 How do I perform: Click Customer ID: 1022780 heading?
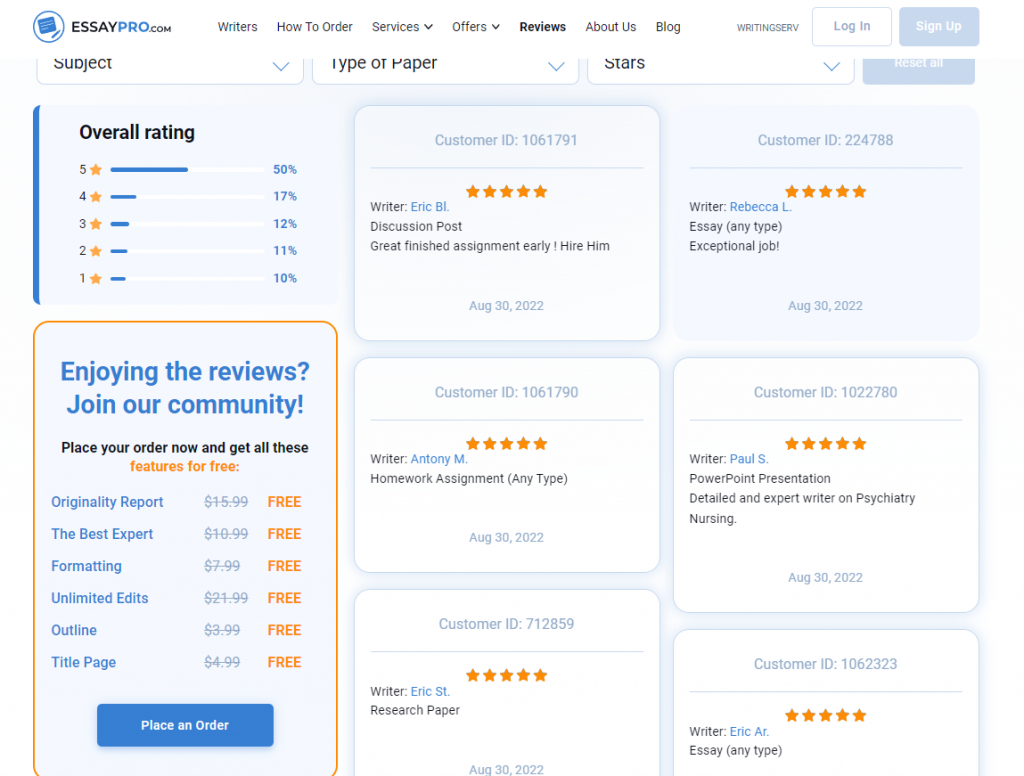pyautogui.click(x=825, y=392)
